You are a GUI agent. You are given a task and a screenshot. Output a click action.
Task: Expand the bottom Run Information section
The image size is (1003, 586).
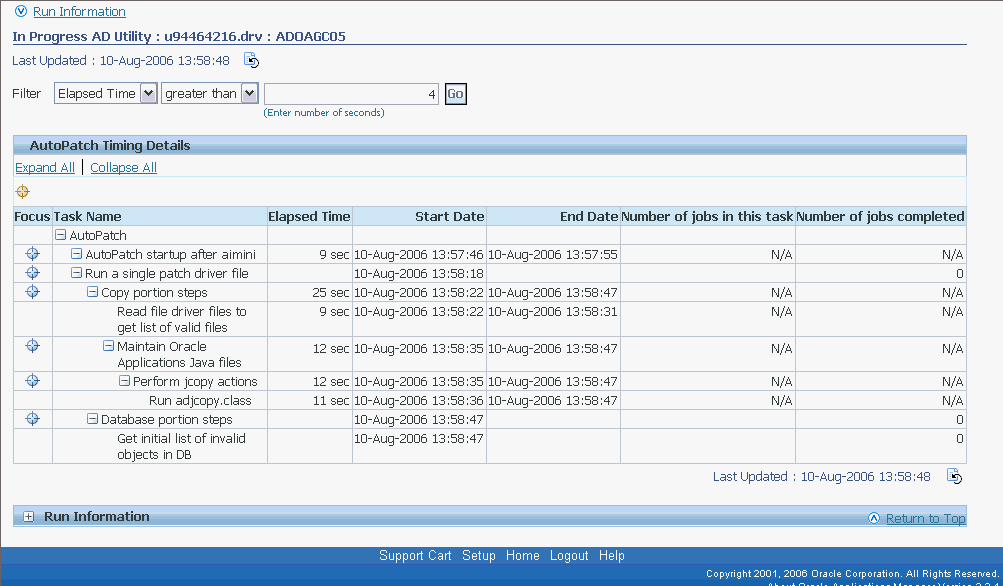[29, 517]
